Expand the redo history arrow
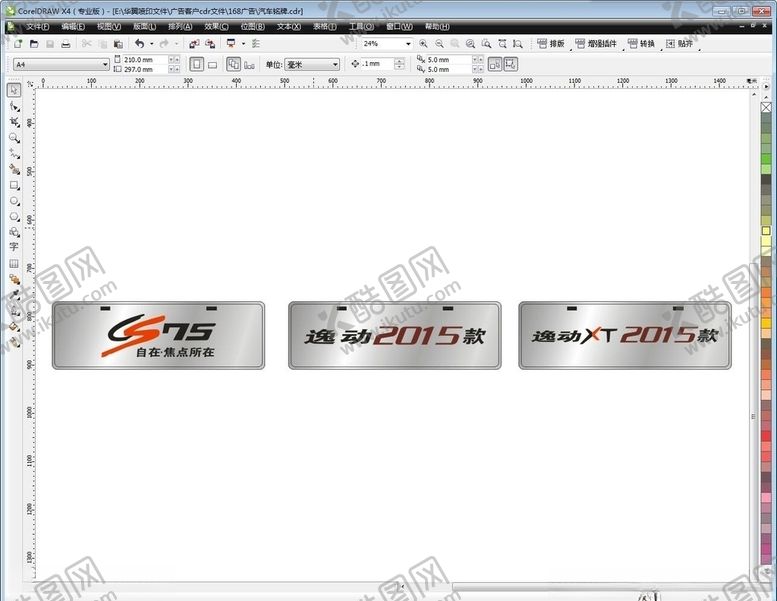777x601 pixels. [176, 44]
